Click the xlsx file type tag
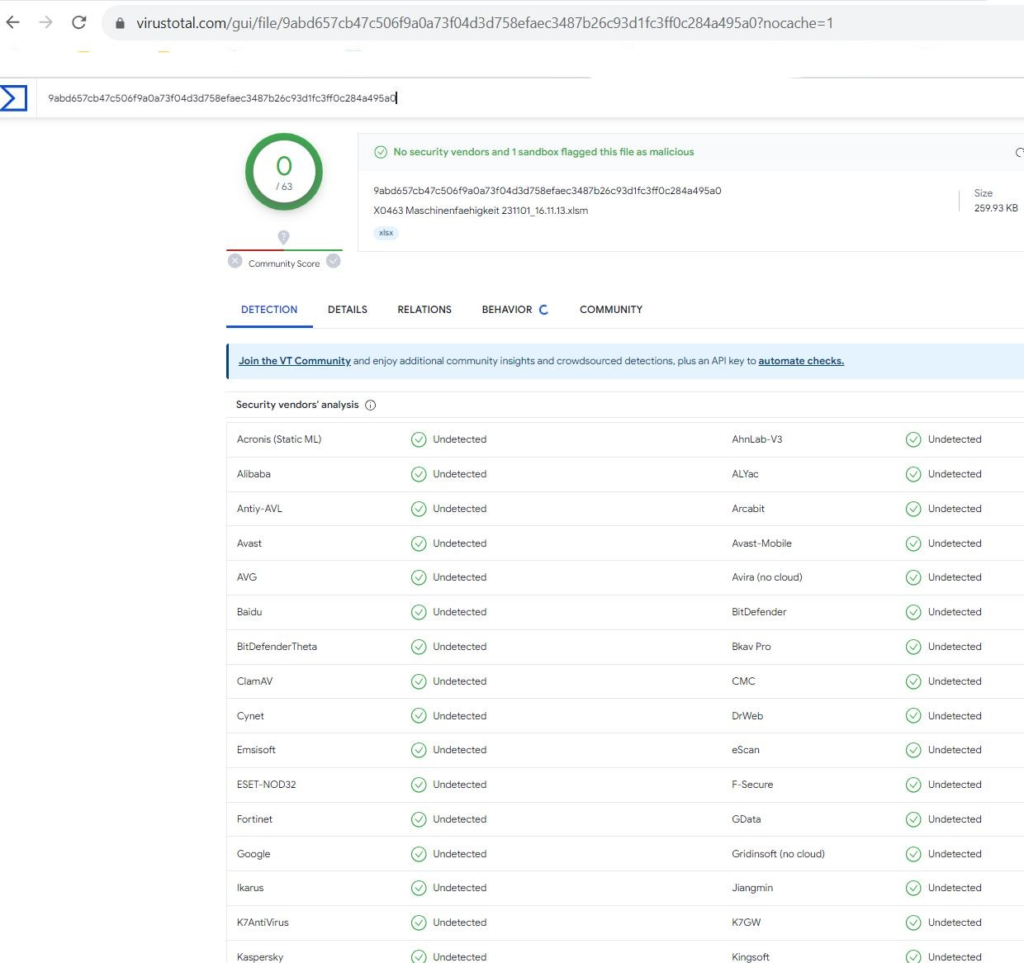Image resolution: width=1024 pixels, height=963 pixels. click(385, 233)
